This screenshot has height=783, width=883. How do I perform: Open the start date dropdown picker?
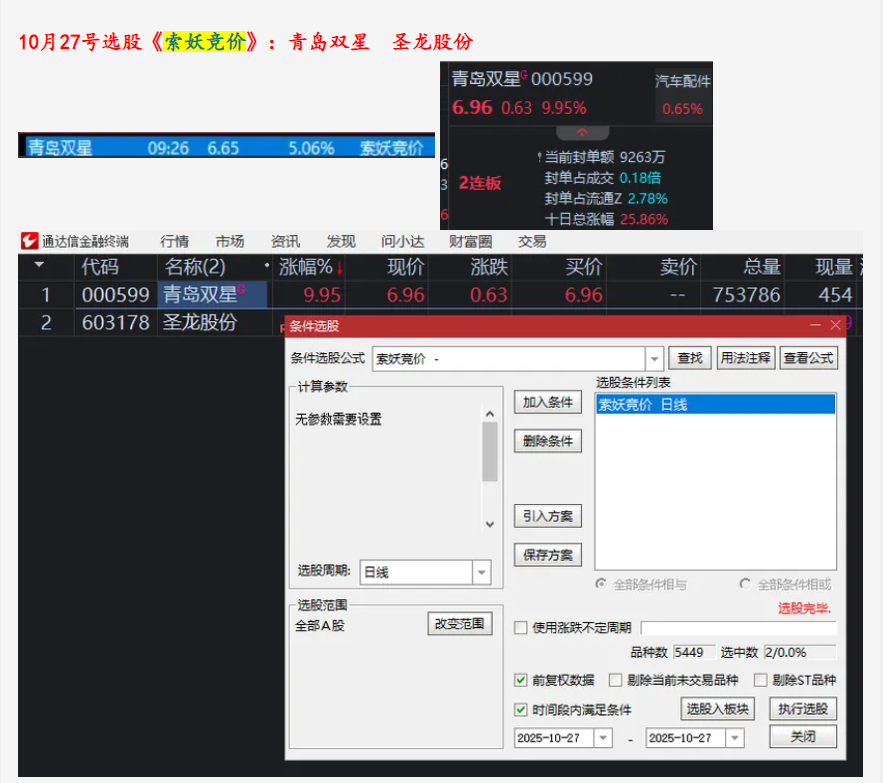tap(602, 738)
